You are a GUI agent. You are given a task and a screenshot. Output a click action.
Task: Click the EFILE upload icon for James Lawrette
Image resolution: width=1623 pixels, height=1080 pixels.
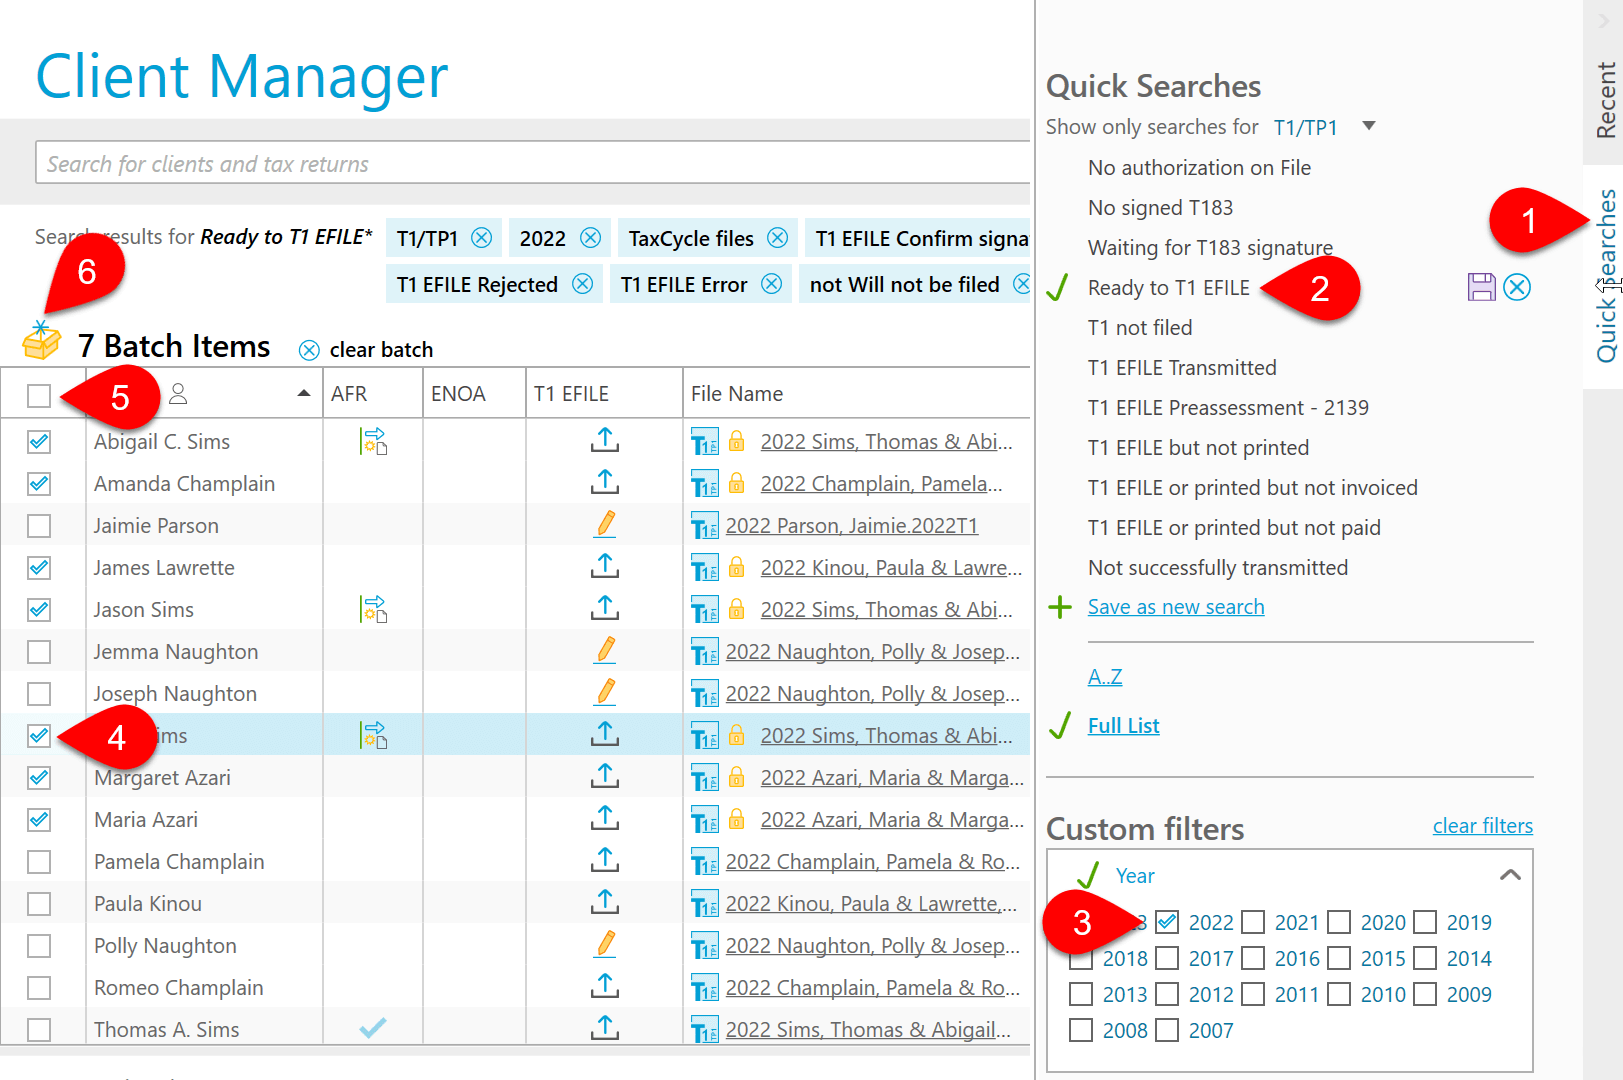click(x=604, y=566)
